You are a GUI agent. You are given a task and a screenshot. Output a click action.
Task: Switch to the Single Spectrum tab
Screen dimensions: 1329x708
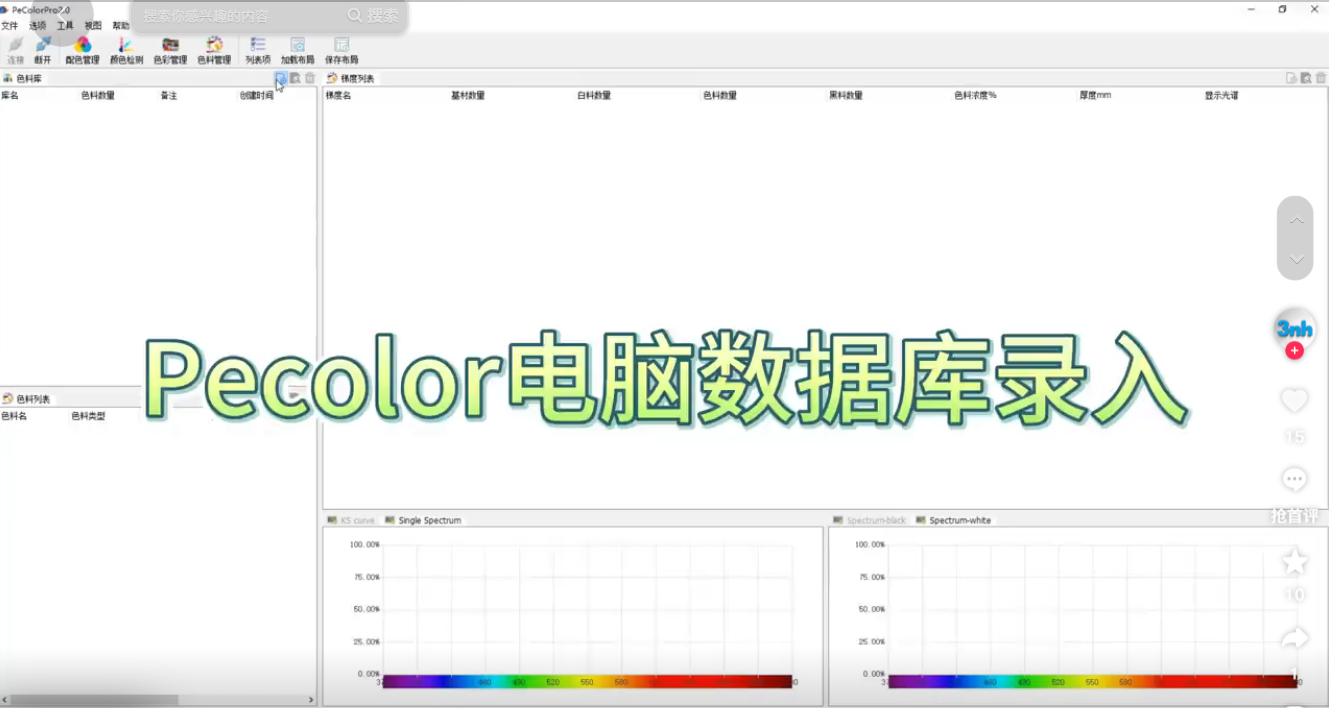pos(423,520)
